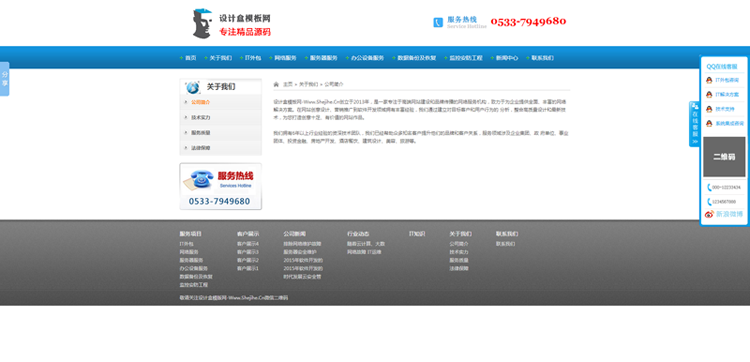Click footer link 客户展示2

(248, 260)
